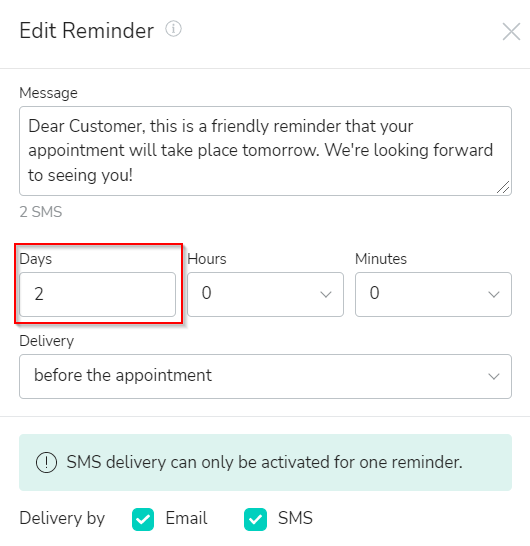Click the Edit Reminder title text
Viewport: 530px width, 546px height.
tap(86, 31)
